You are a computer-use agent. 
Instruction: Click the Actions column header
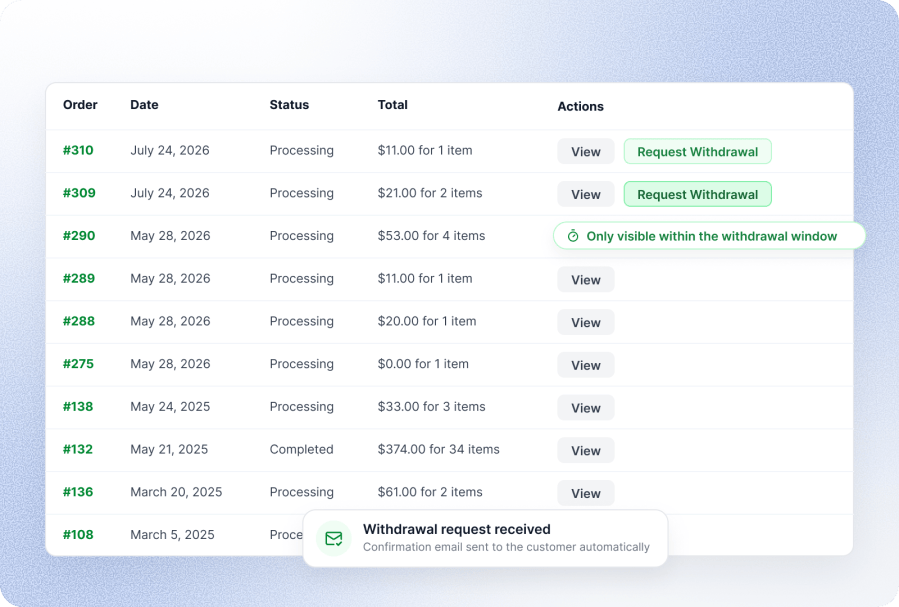[x=581, y=107]
